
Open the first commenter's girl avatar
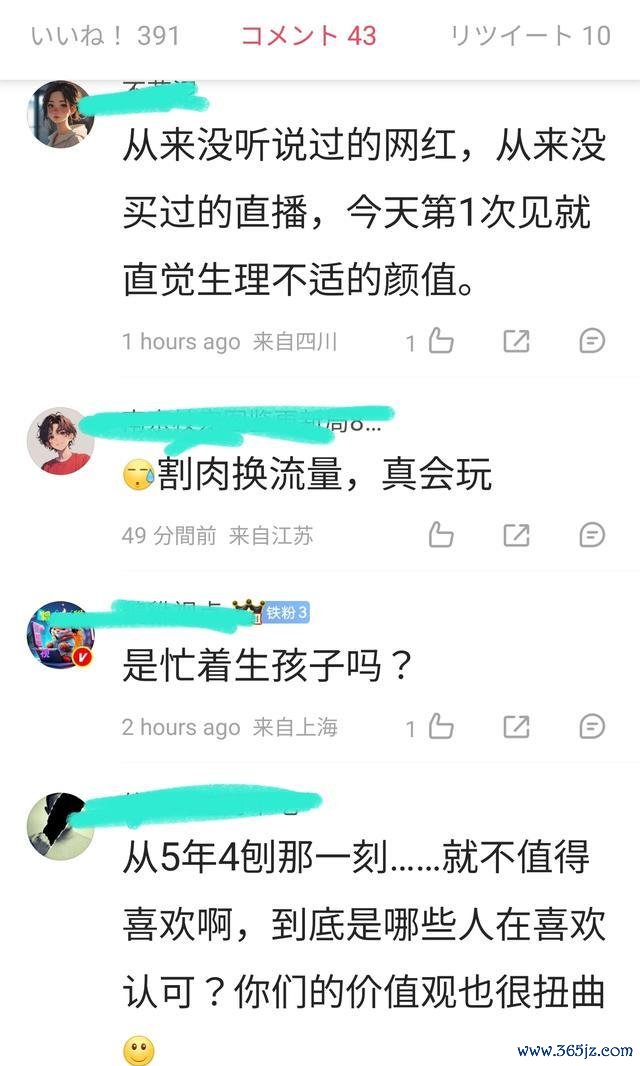pos(61,114)
